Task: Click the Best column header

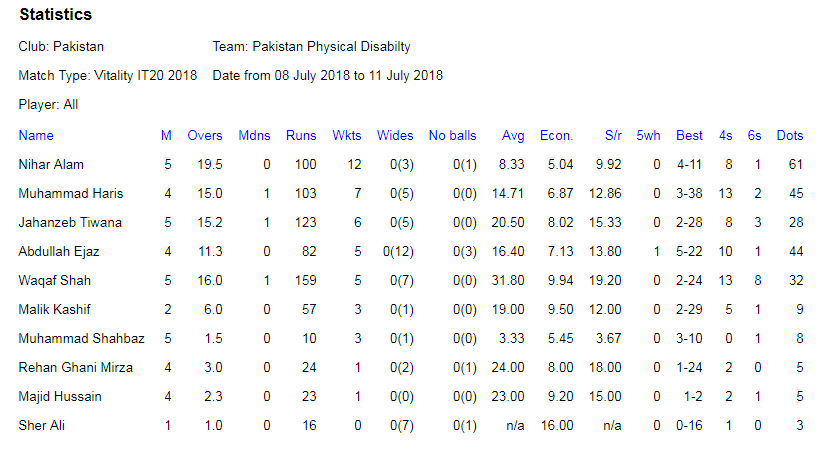Action: tap(689, 135)
